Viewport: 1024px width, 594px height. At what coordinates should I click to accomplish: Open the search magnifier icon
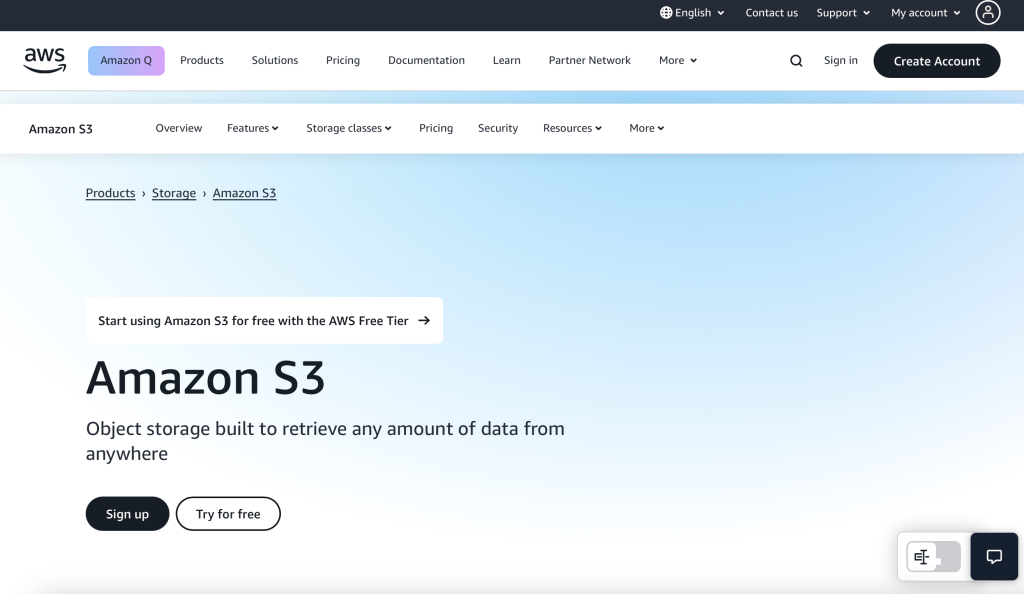(x=795, y=61)
